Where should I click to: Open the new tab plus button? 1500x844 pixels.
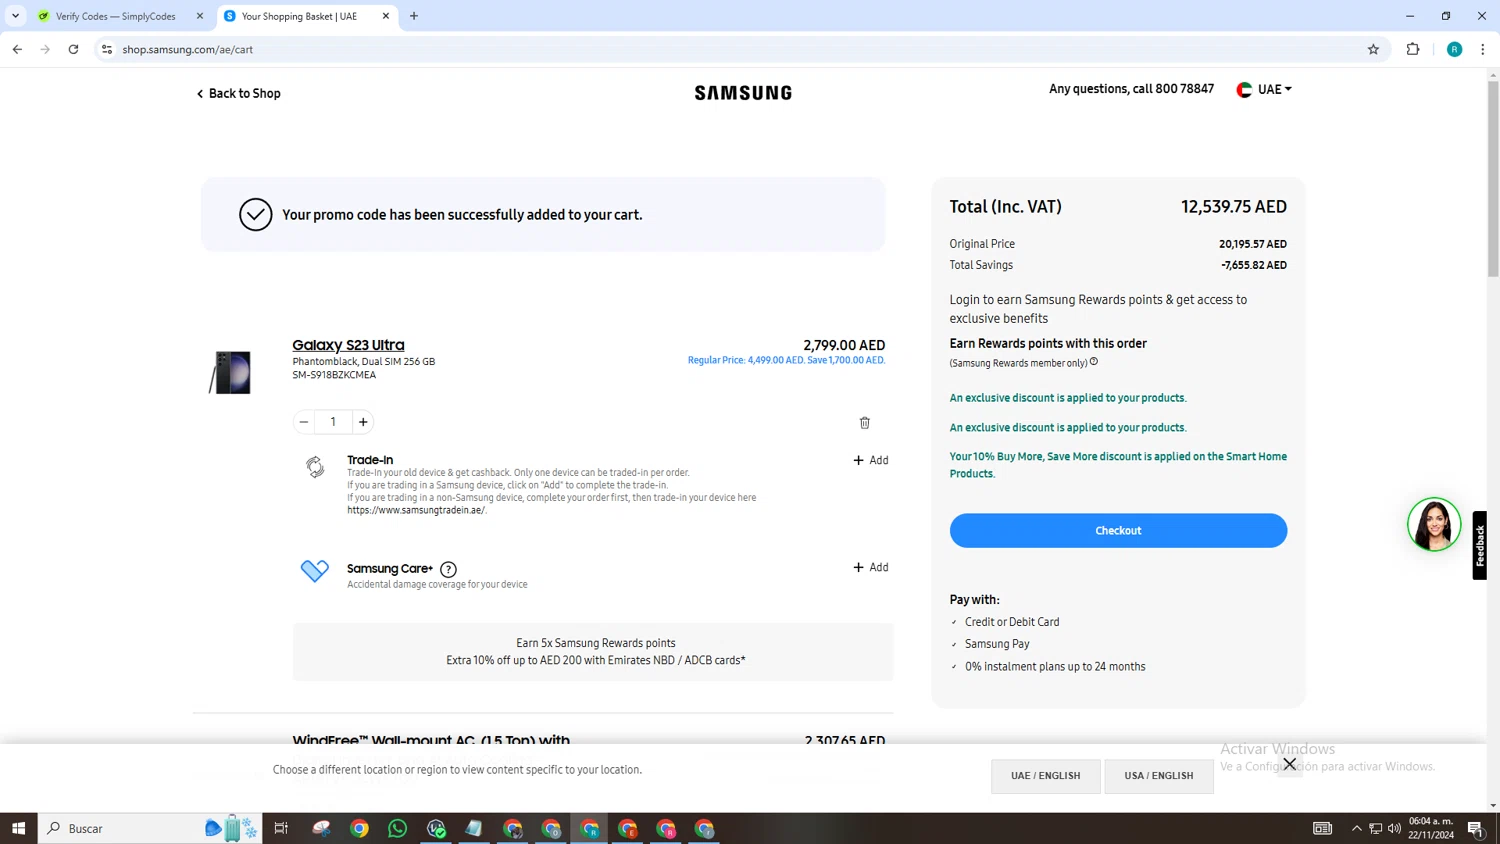click(x=414, y=16)
